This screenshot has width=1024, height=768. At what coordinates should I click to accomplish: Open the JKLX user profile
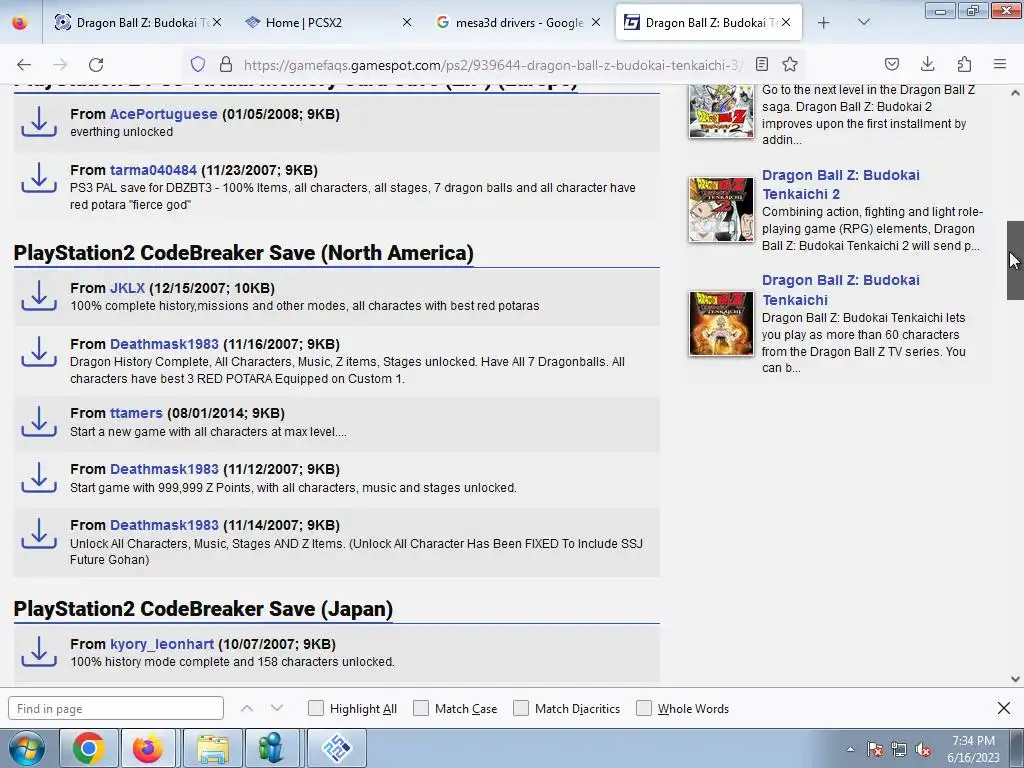[127, 288]
